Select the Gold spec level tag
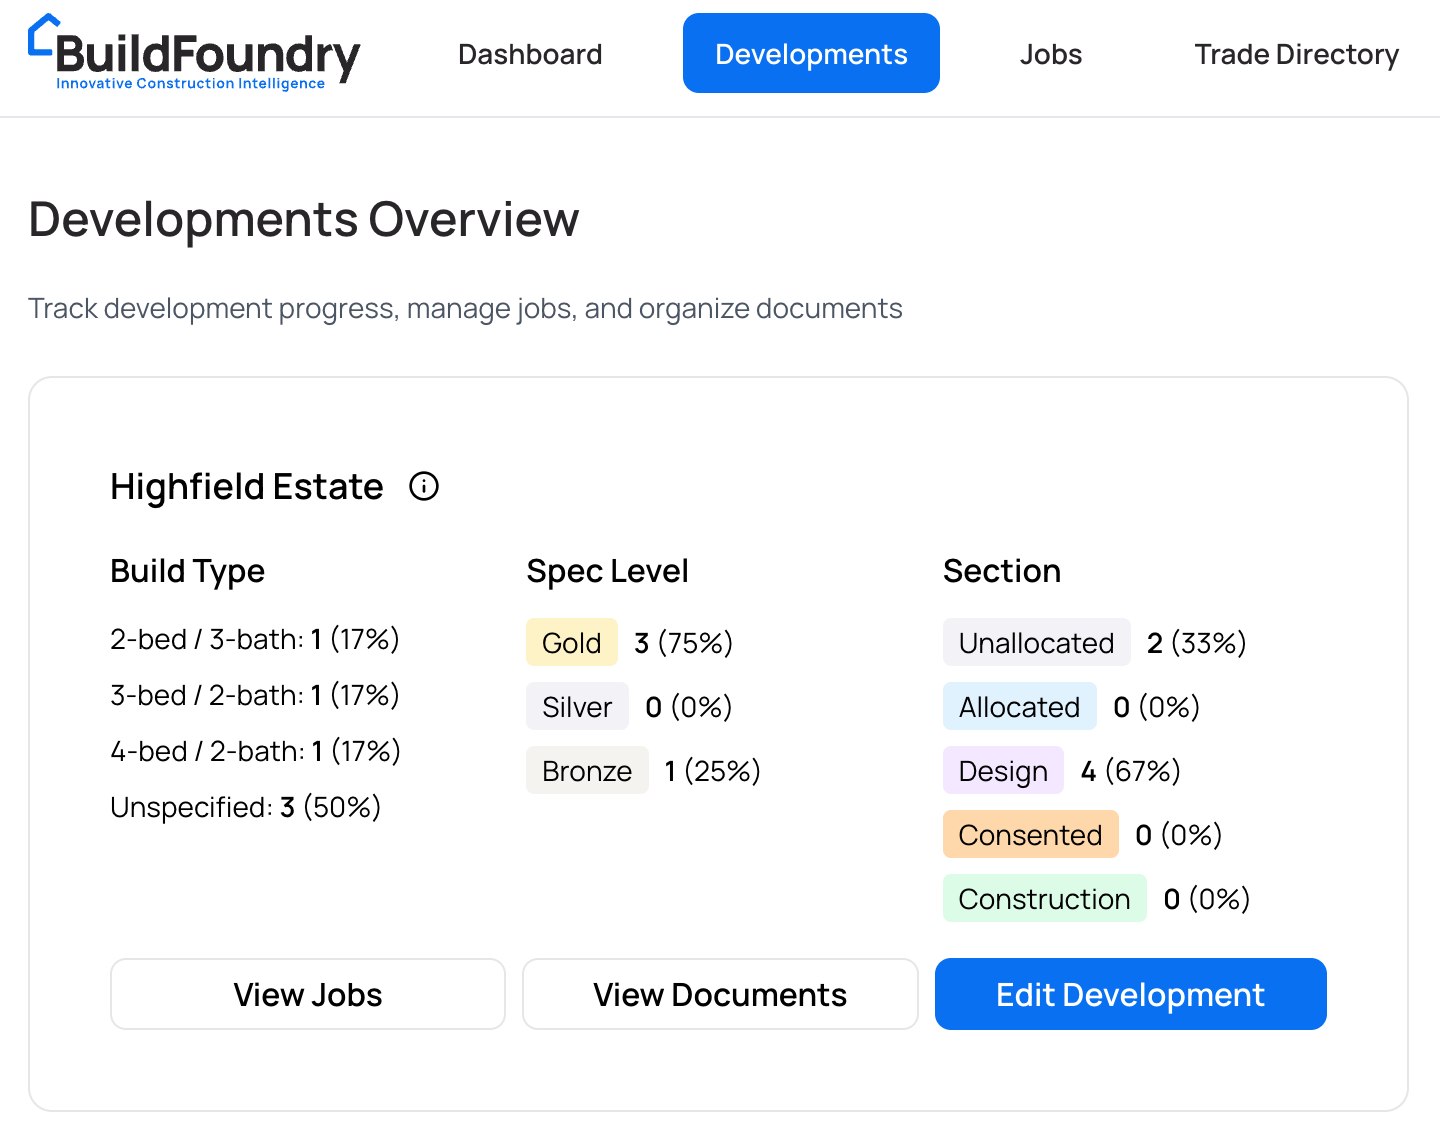 point(572,643)
